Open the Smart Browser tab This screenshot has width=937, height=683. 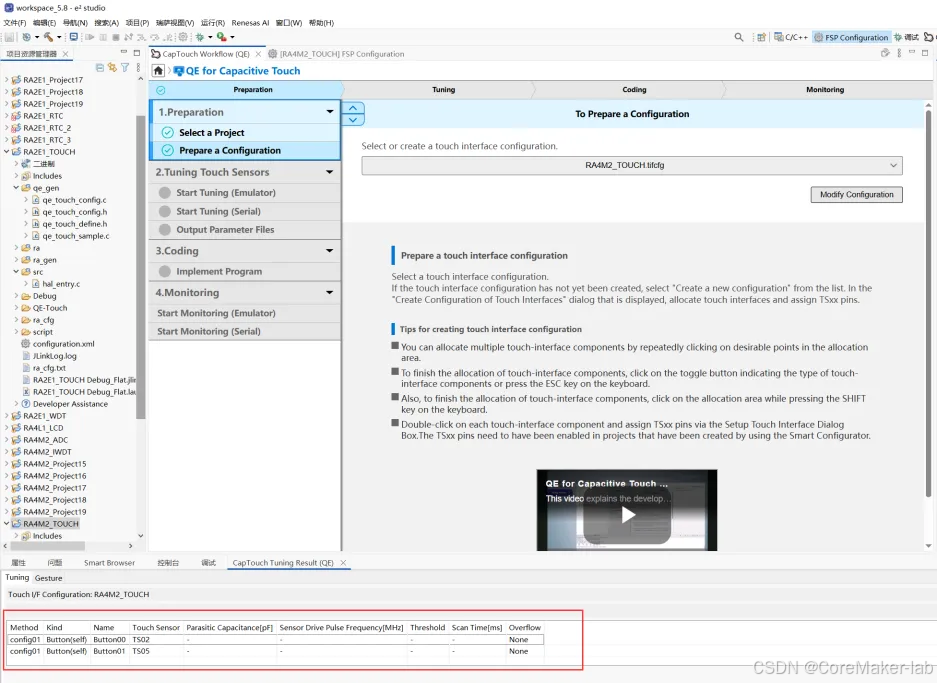pyautogui.click(x=109, y=563)
